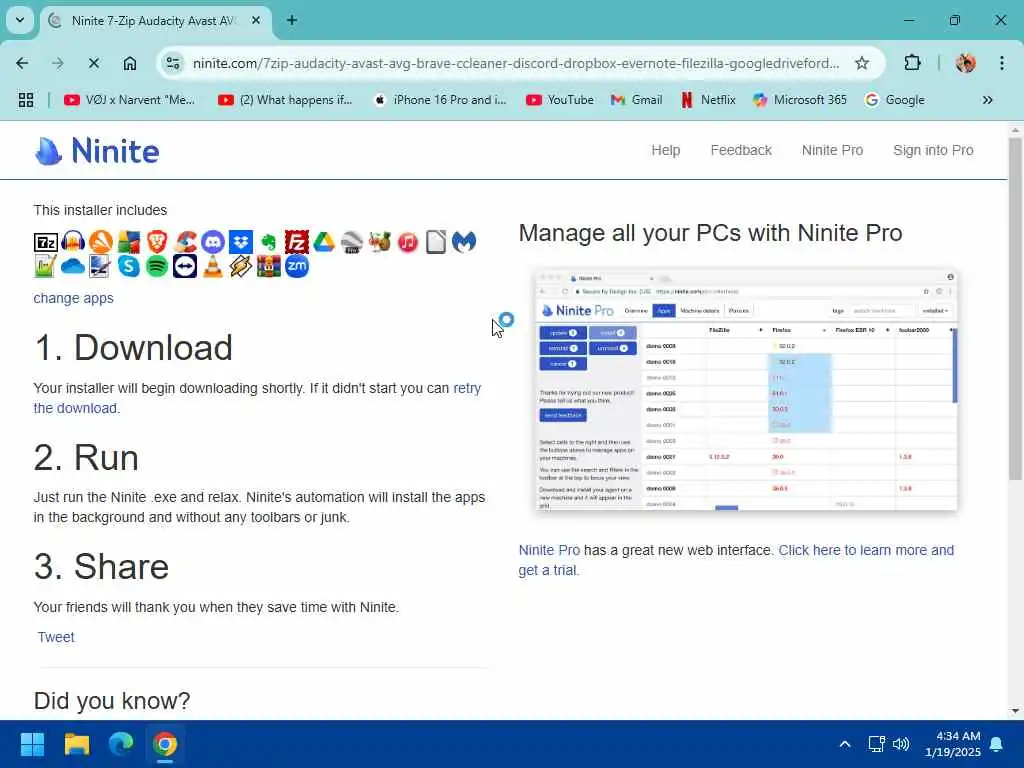The height and width of the screenshot is (768, 1024).
Task: Open the tab search dropdown arrow
Action: [20, 20]
